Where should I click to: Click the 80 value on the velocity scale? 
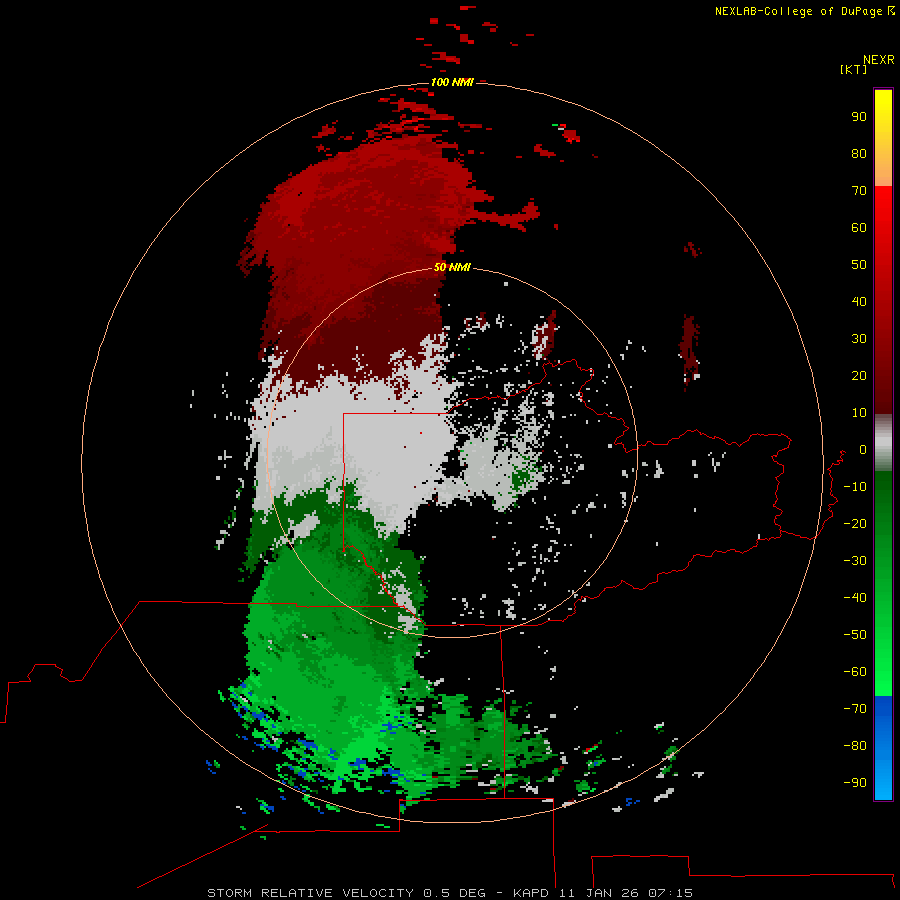click(859, 153)
